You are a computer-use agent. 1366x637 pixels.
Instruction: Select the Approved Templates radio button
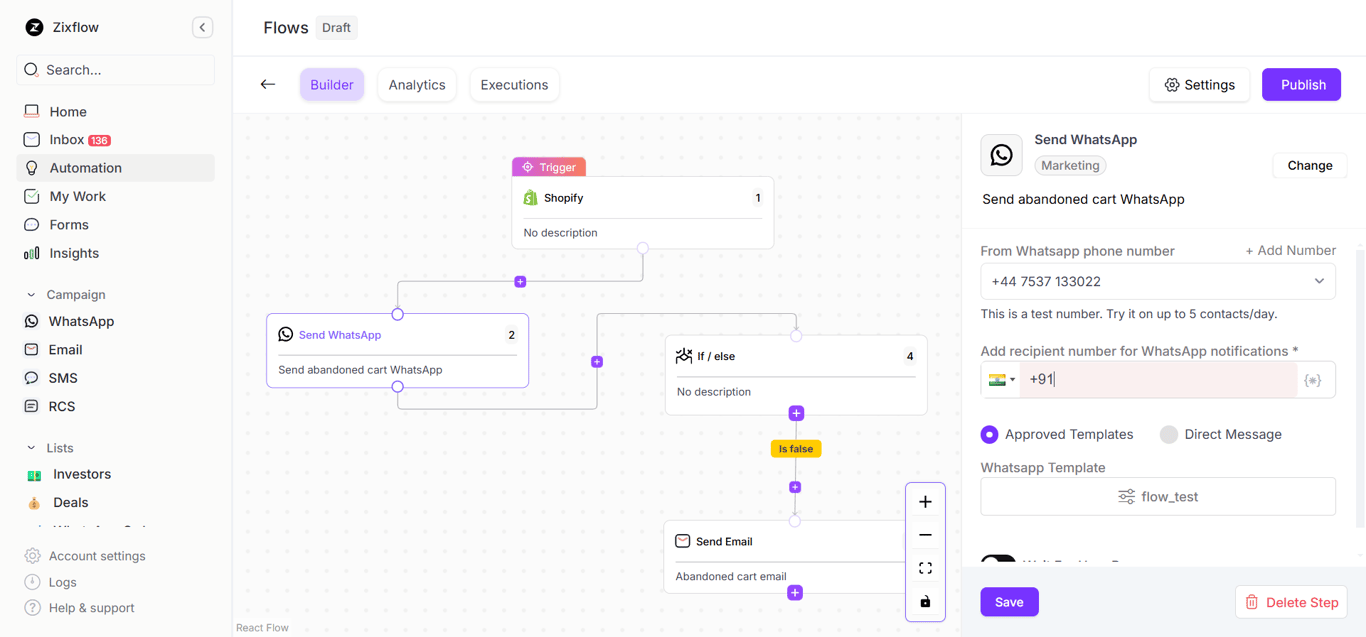coord(990,434)
